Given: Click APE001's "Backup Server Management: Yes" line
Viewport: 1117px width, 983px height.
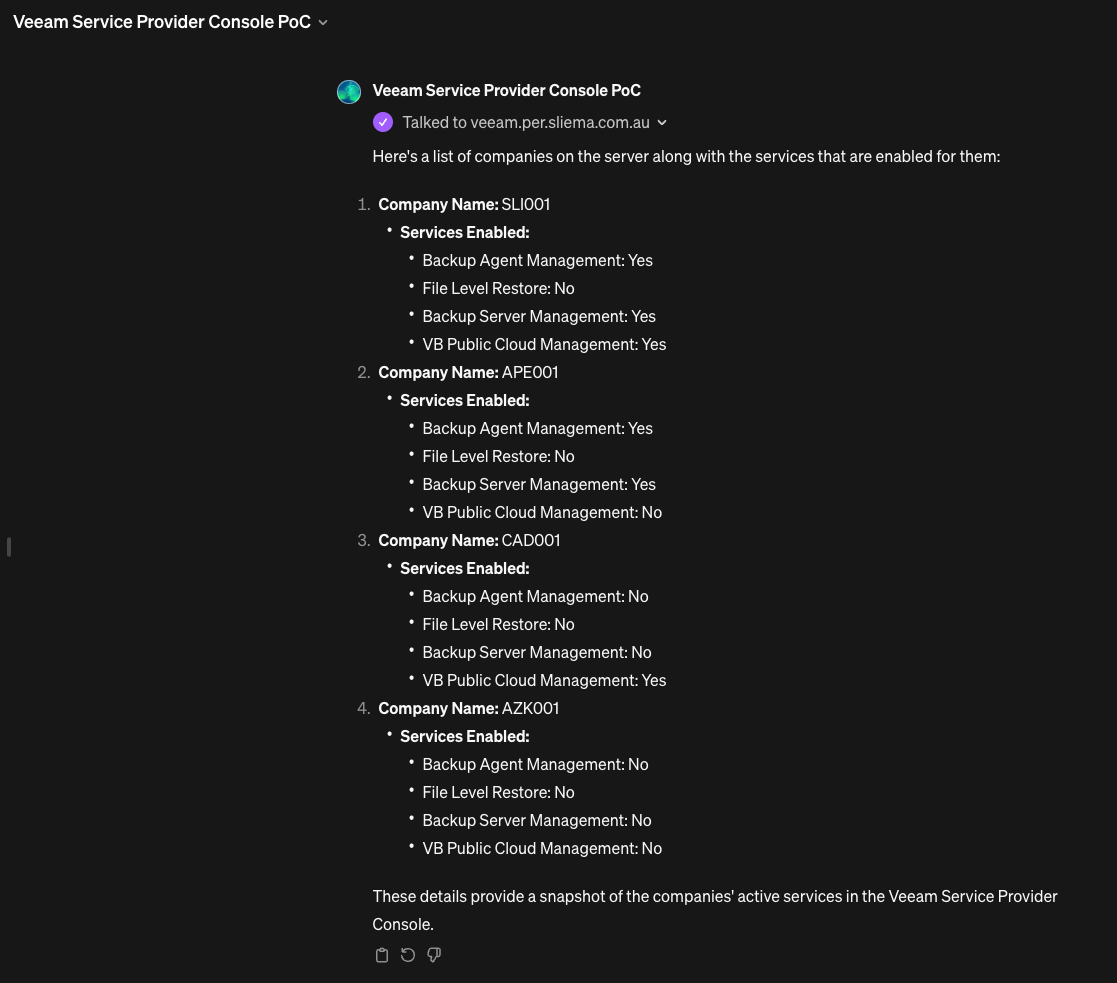Looking at the screenshot, I should [539, 484].
